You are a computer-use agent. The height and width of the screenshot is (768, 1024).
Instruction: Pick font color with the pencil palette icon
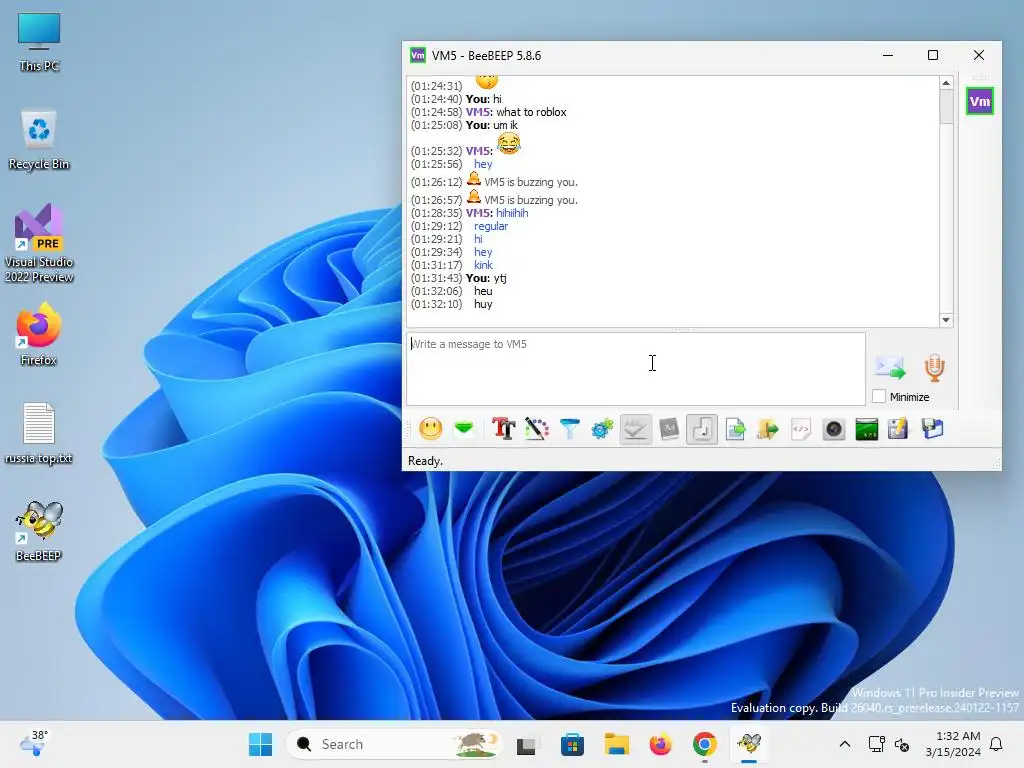pyautogui.click(x=537, y=429)
